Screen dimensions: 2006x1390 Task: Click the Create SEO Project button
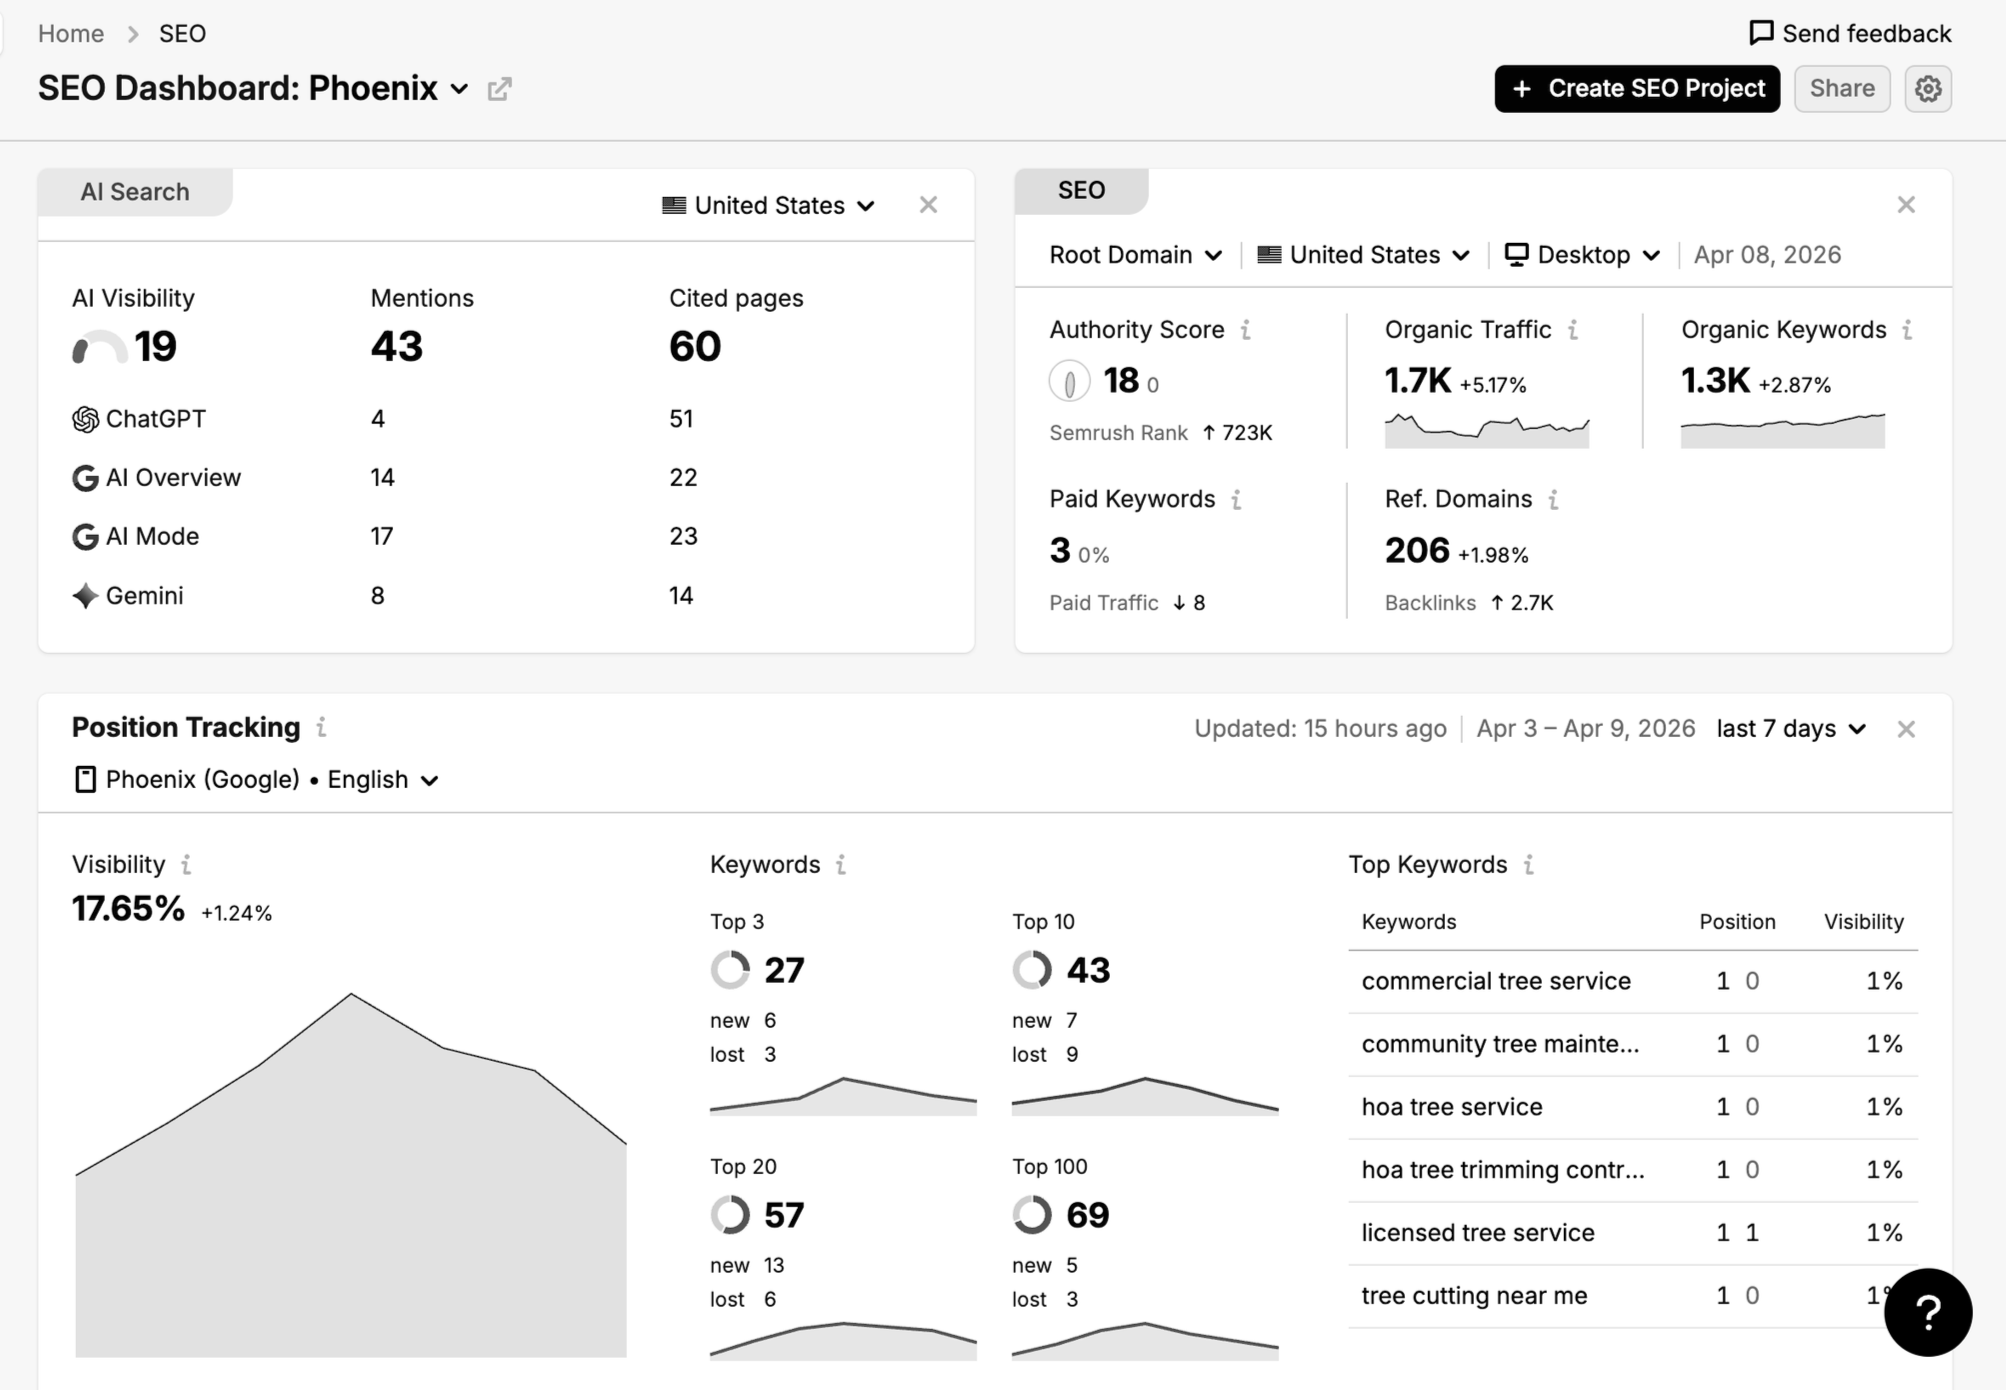click(x=1636, y=88)
